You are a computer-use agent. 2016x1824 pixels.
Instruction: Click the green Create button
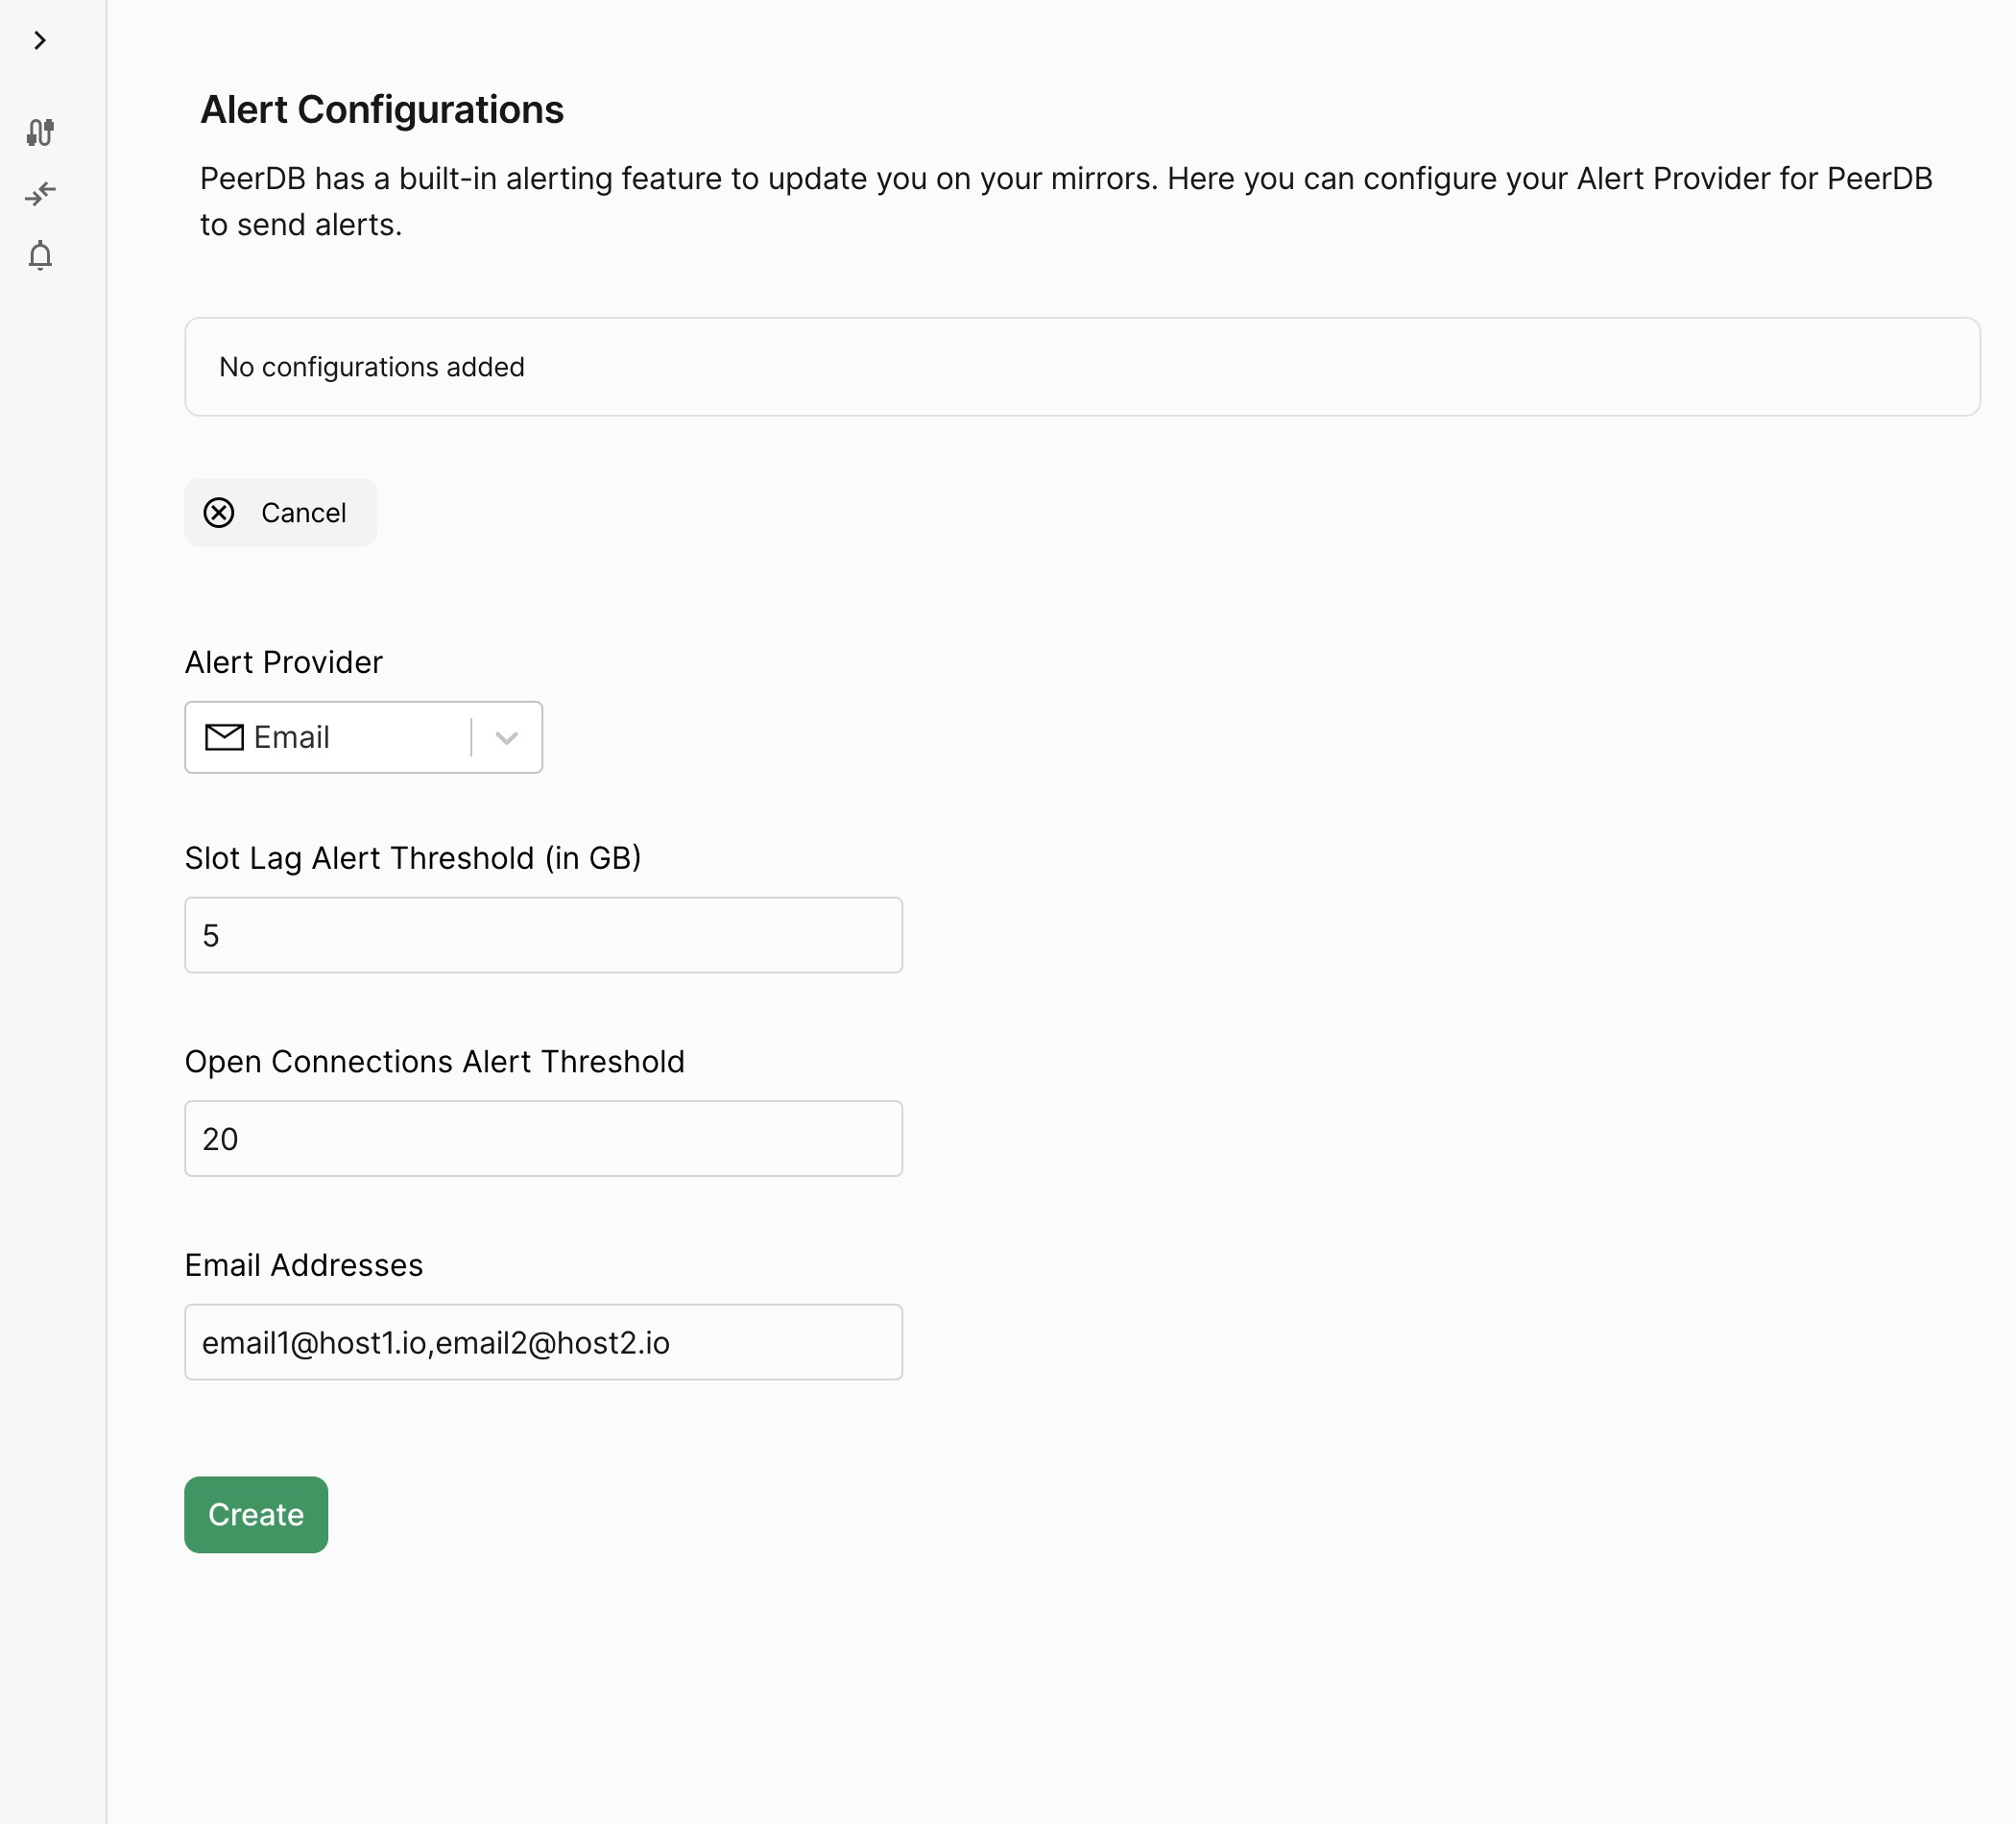pos(256,1515)
